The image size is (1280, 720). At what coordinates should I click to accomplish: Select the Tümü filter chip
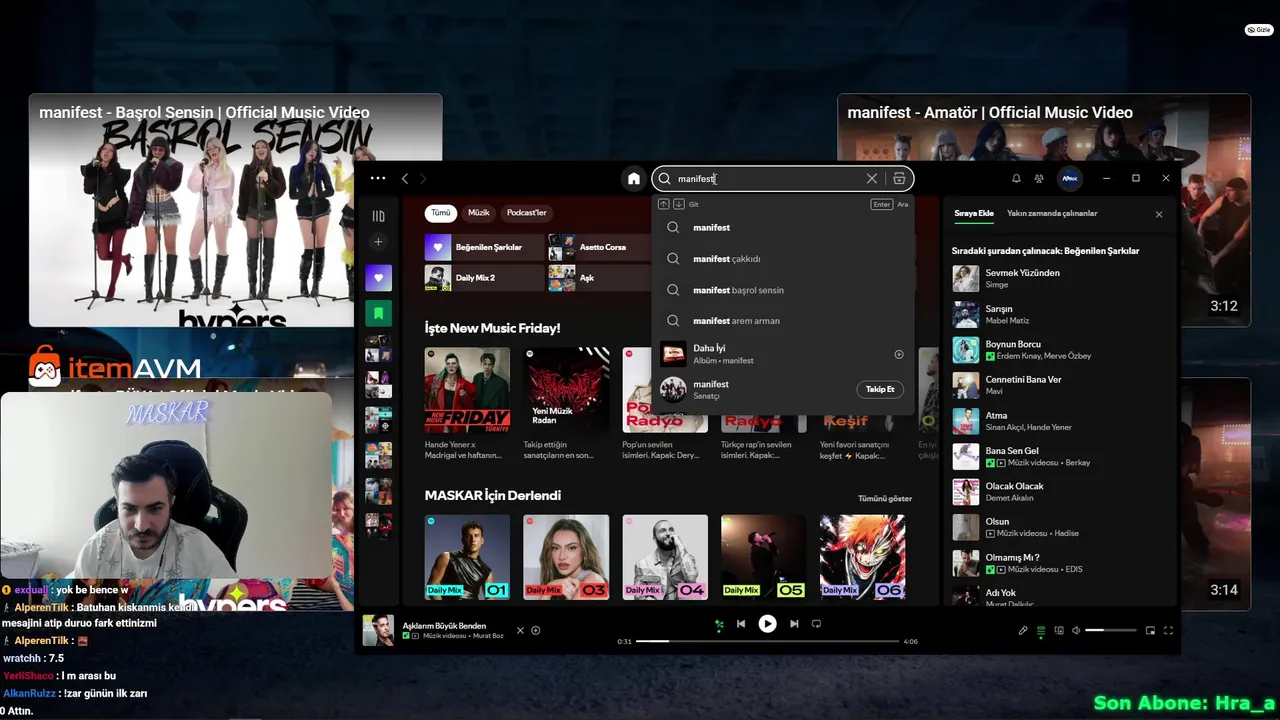(x=440, y=213)
